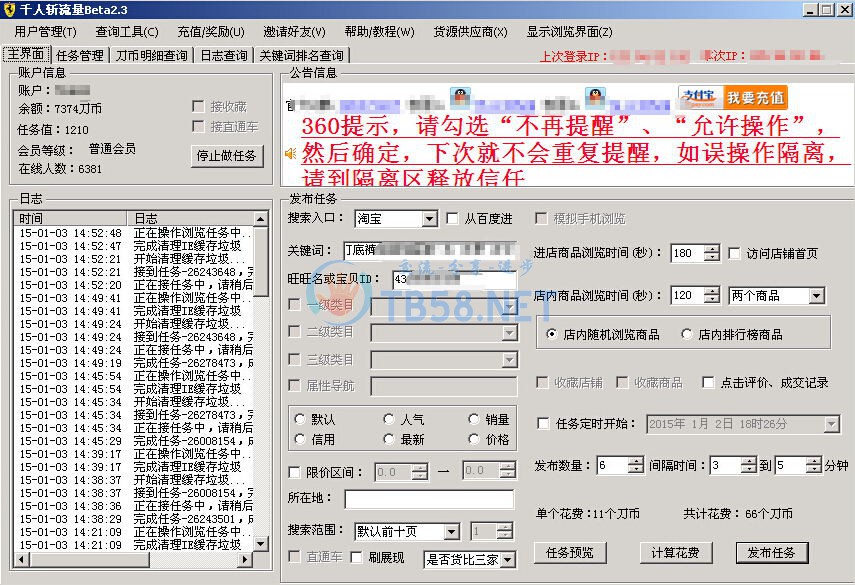The height and width of the screenshot is (585, 855).
Task: Toggle the 一级类目 checkbox
Action: (294, 304)
